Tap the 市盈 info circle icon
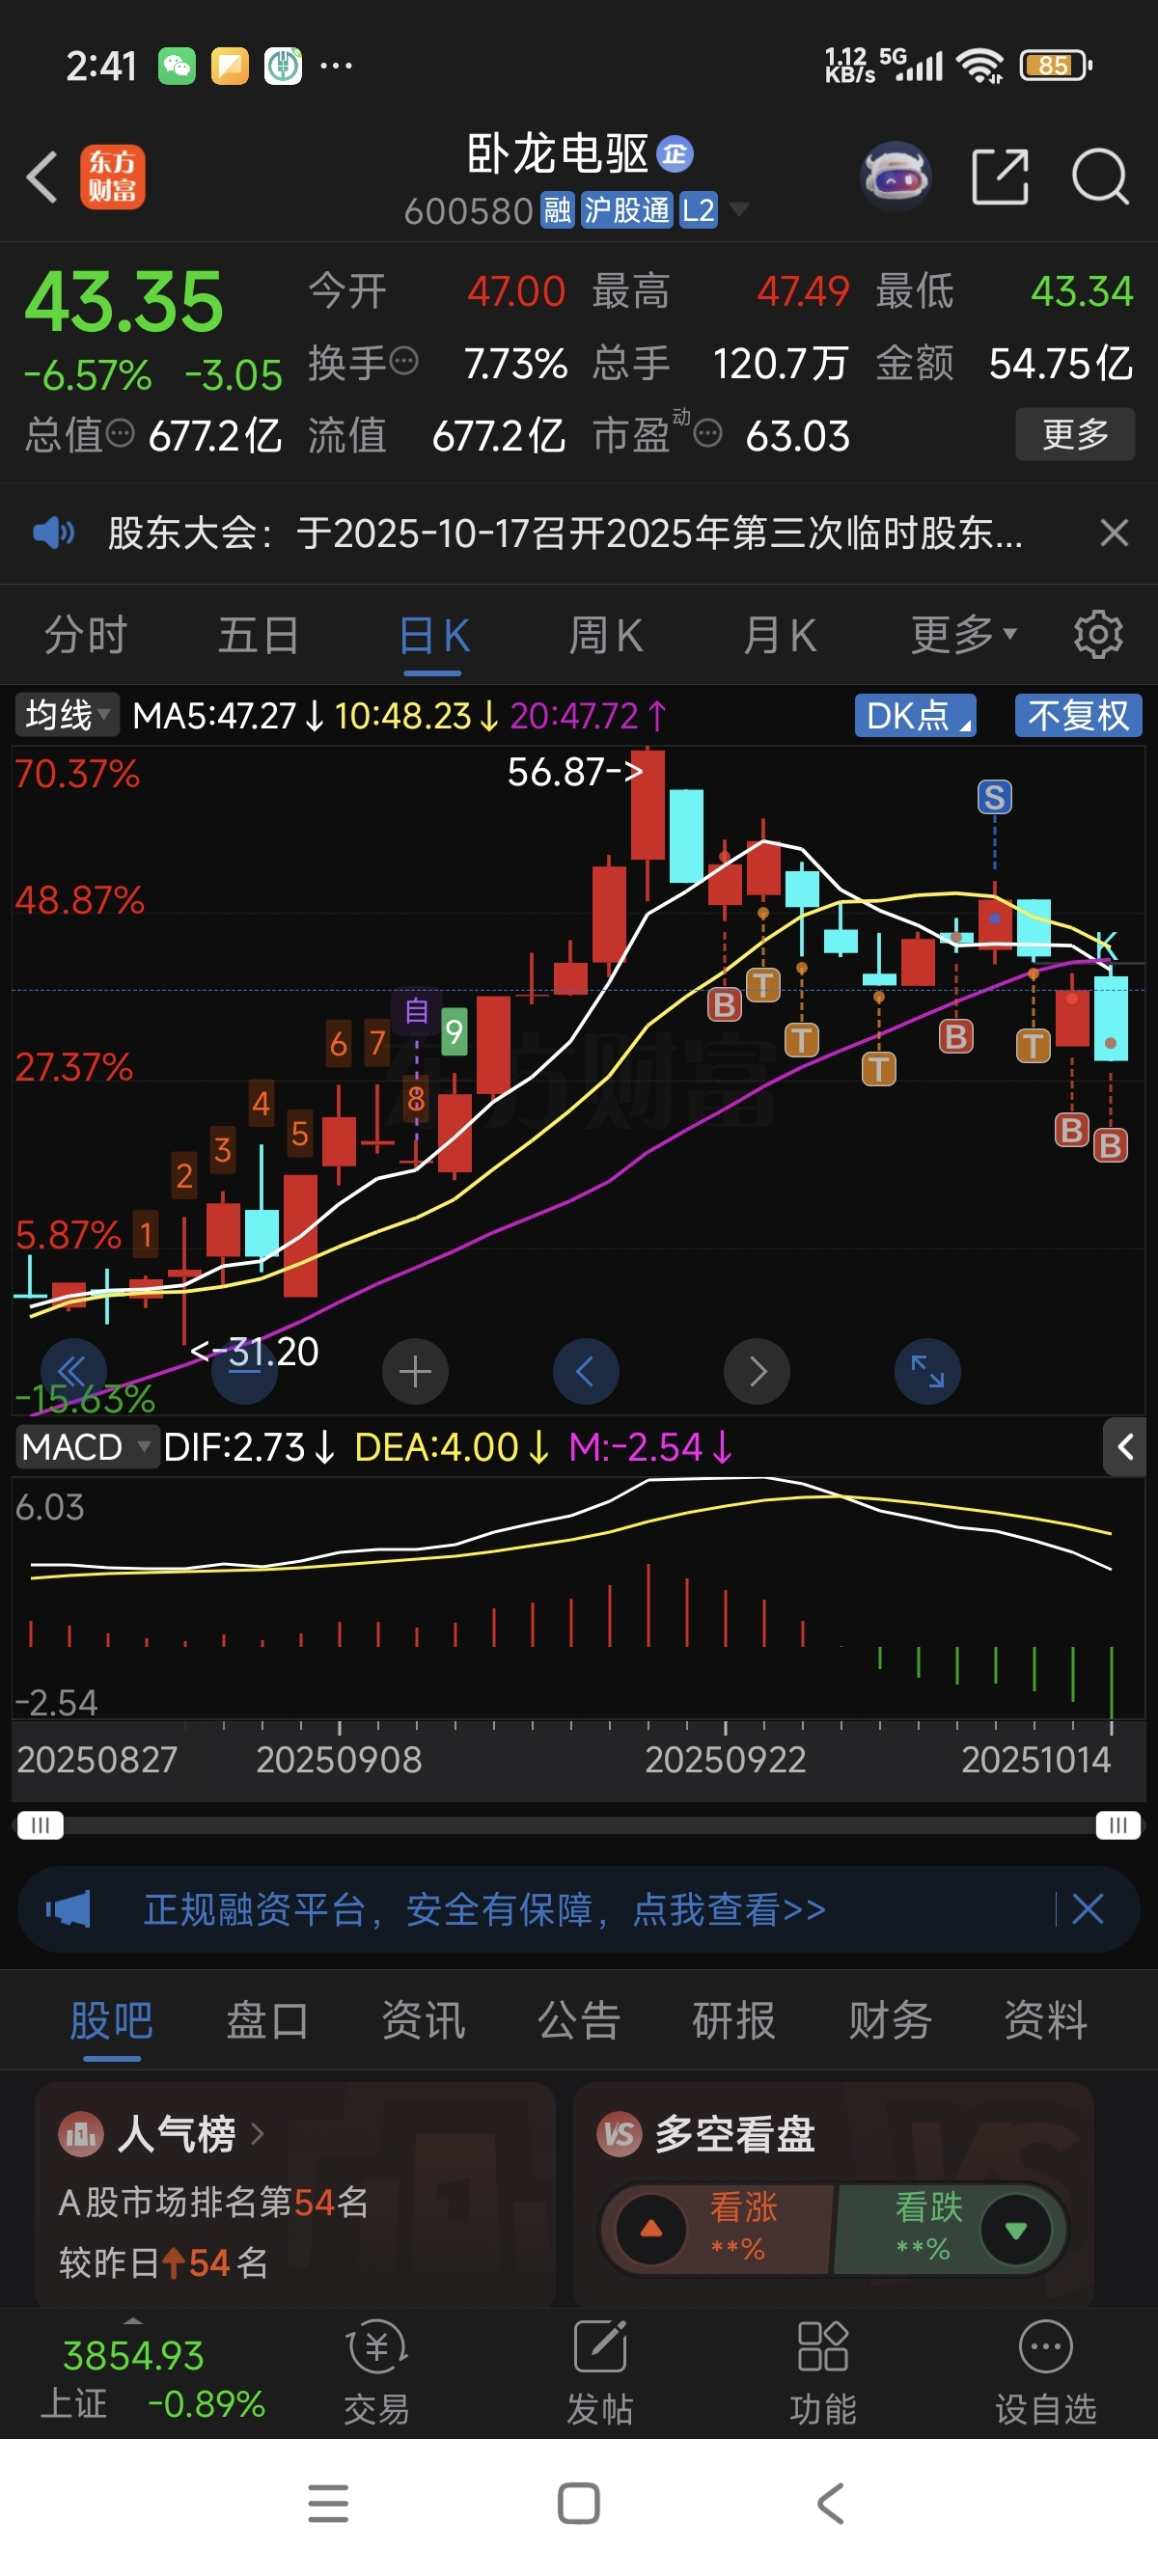The image size is (1158, 2576). click(707, 434)
